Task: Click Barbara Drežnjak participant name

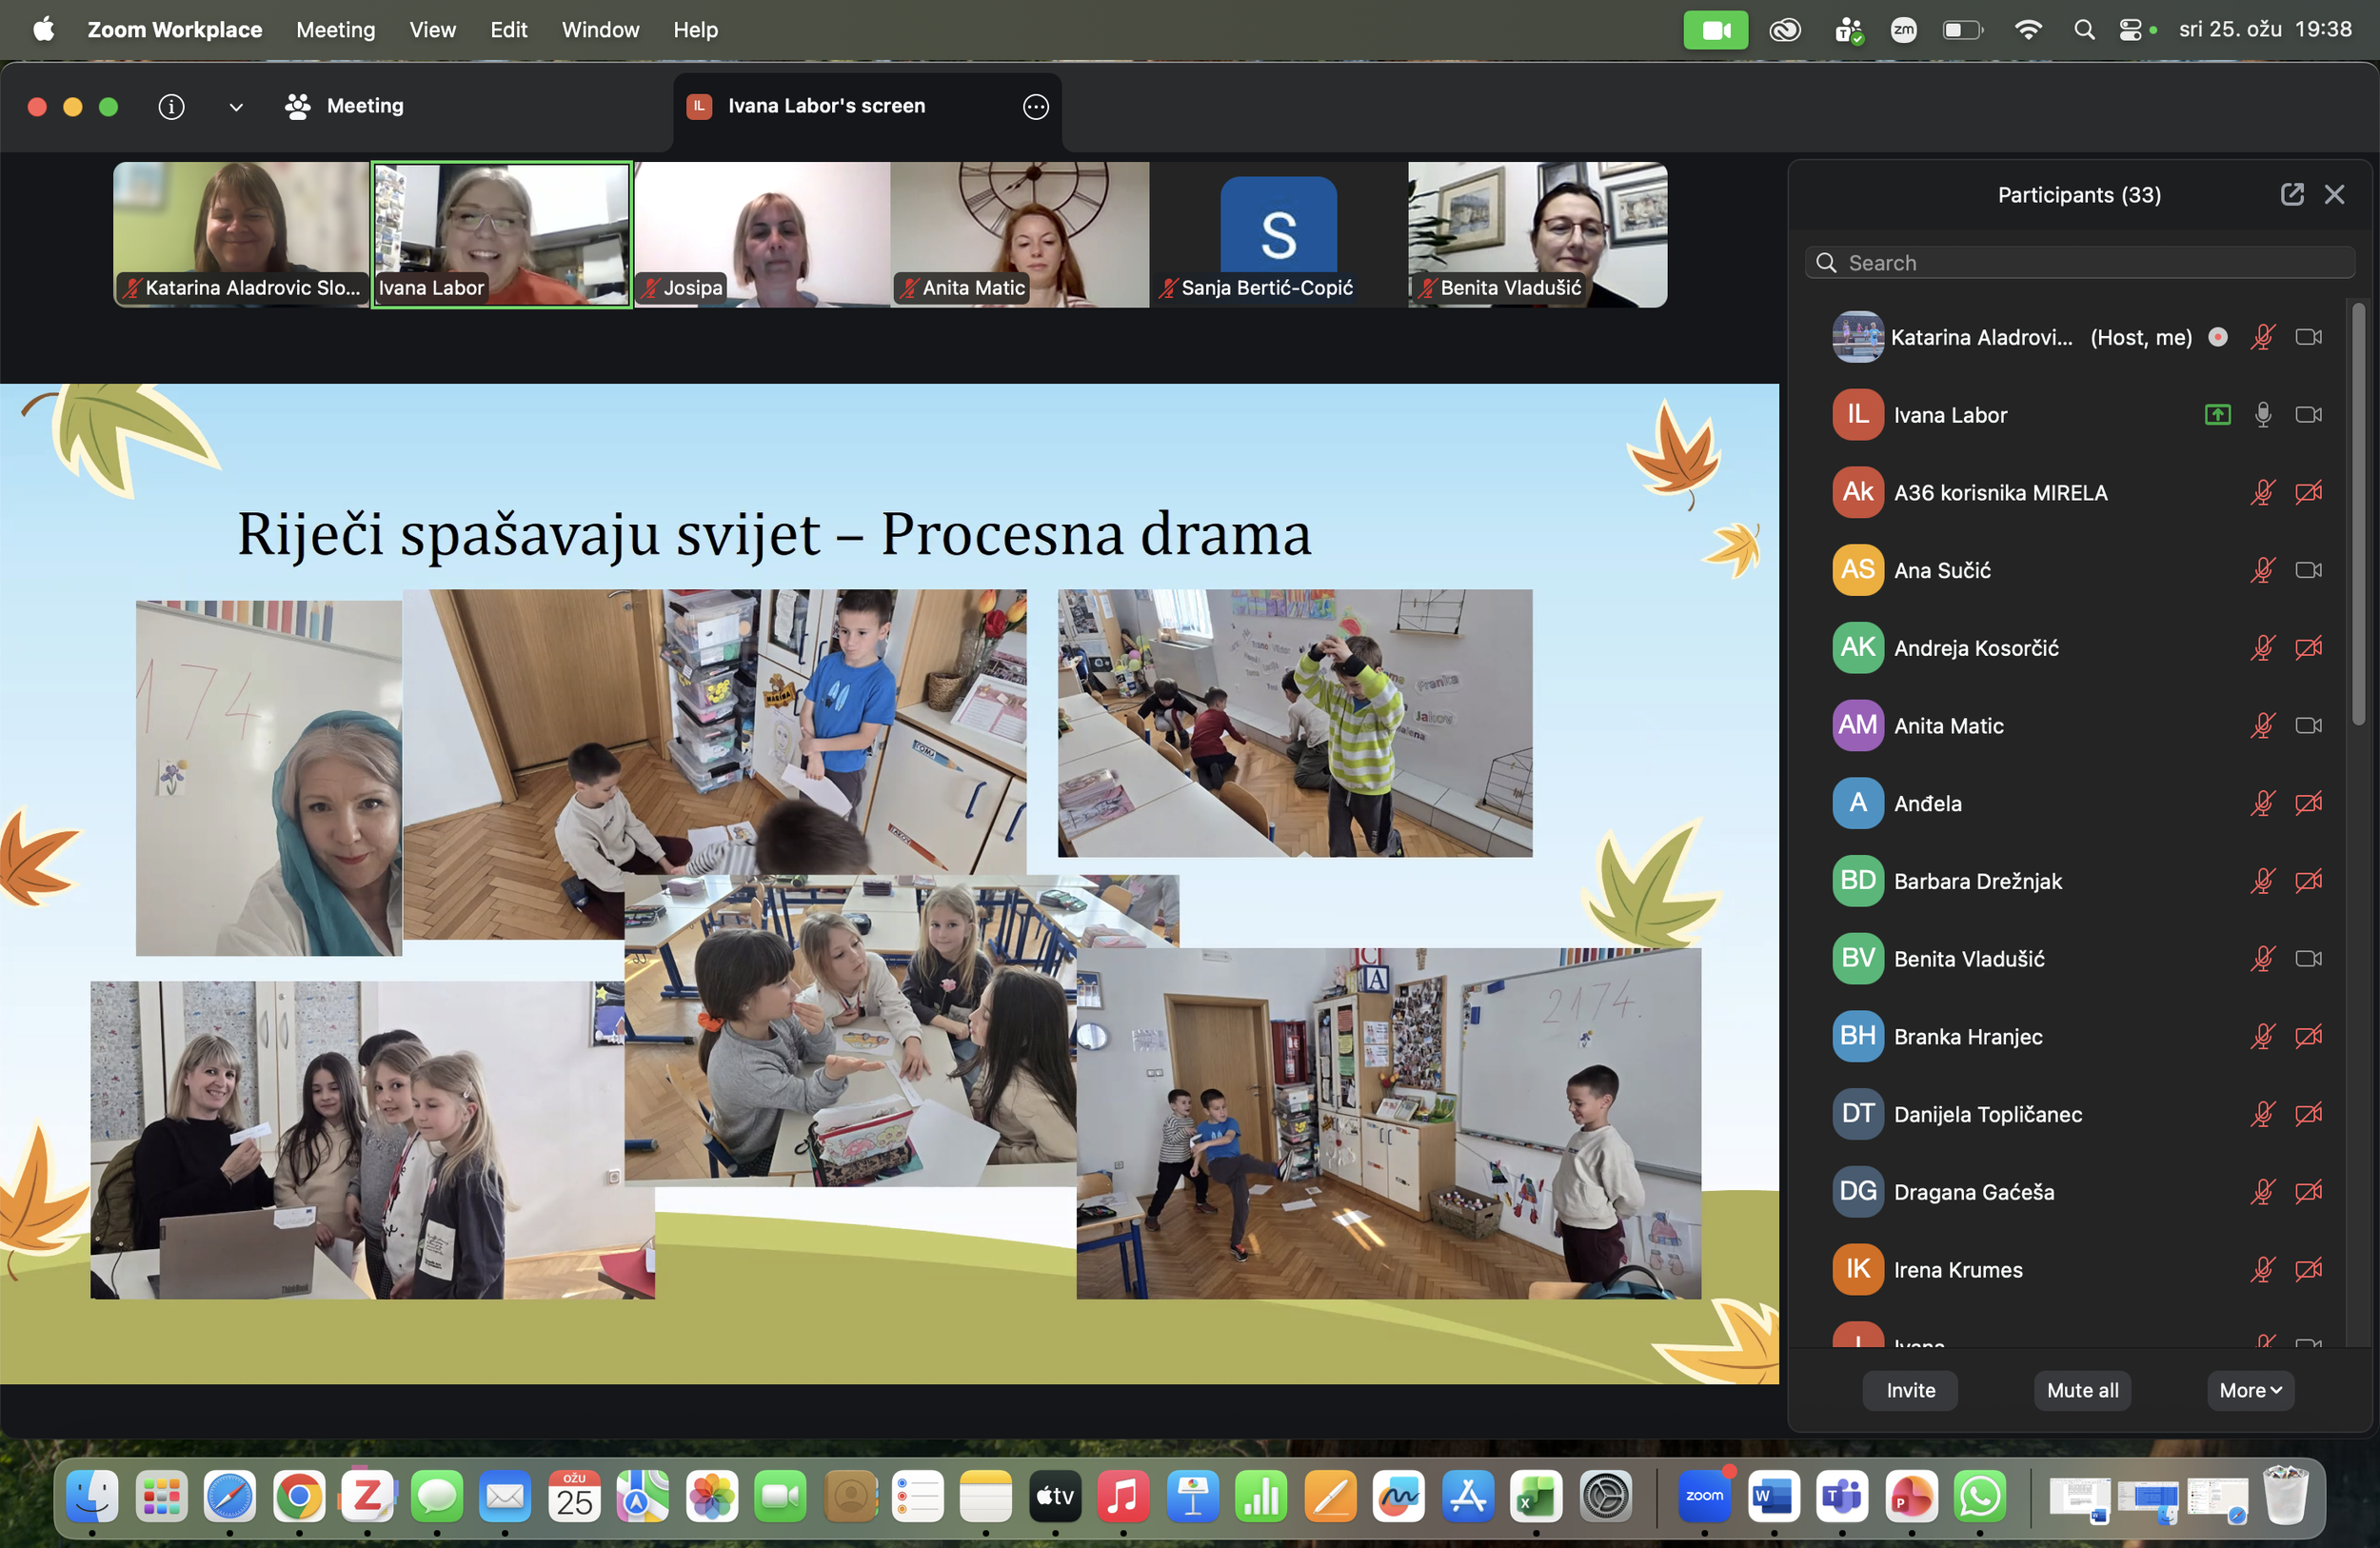Action: click(1978, 881)
